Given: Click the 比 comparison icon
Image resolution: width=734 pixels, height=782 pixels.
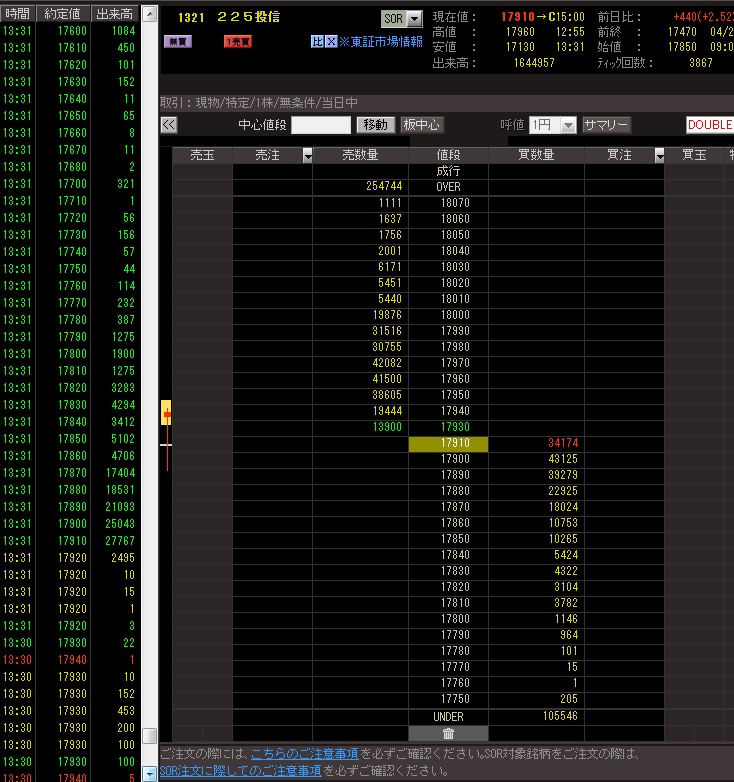Looking at the screenshot, I should pyautogui.click(x=317, y=41).
